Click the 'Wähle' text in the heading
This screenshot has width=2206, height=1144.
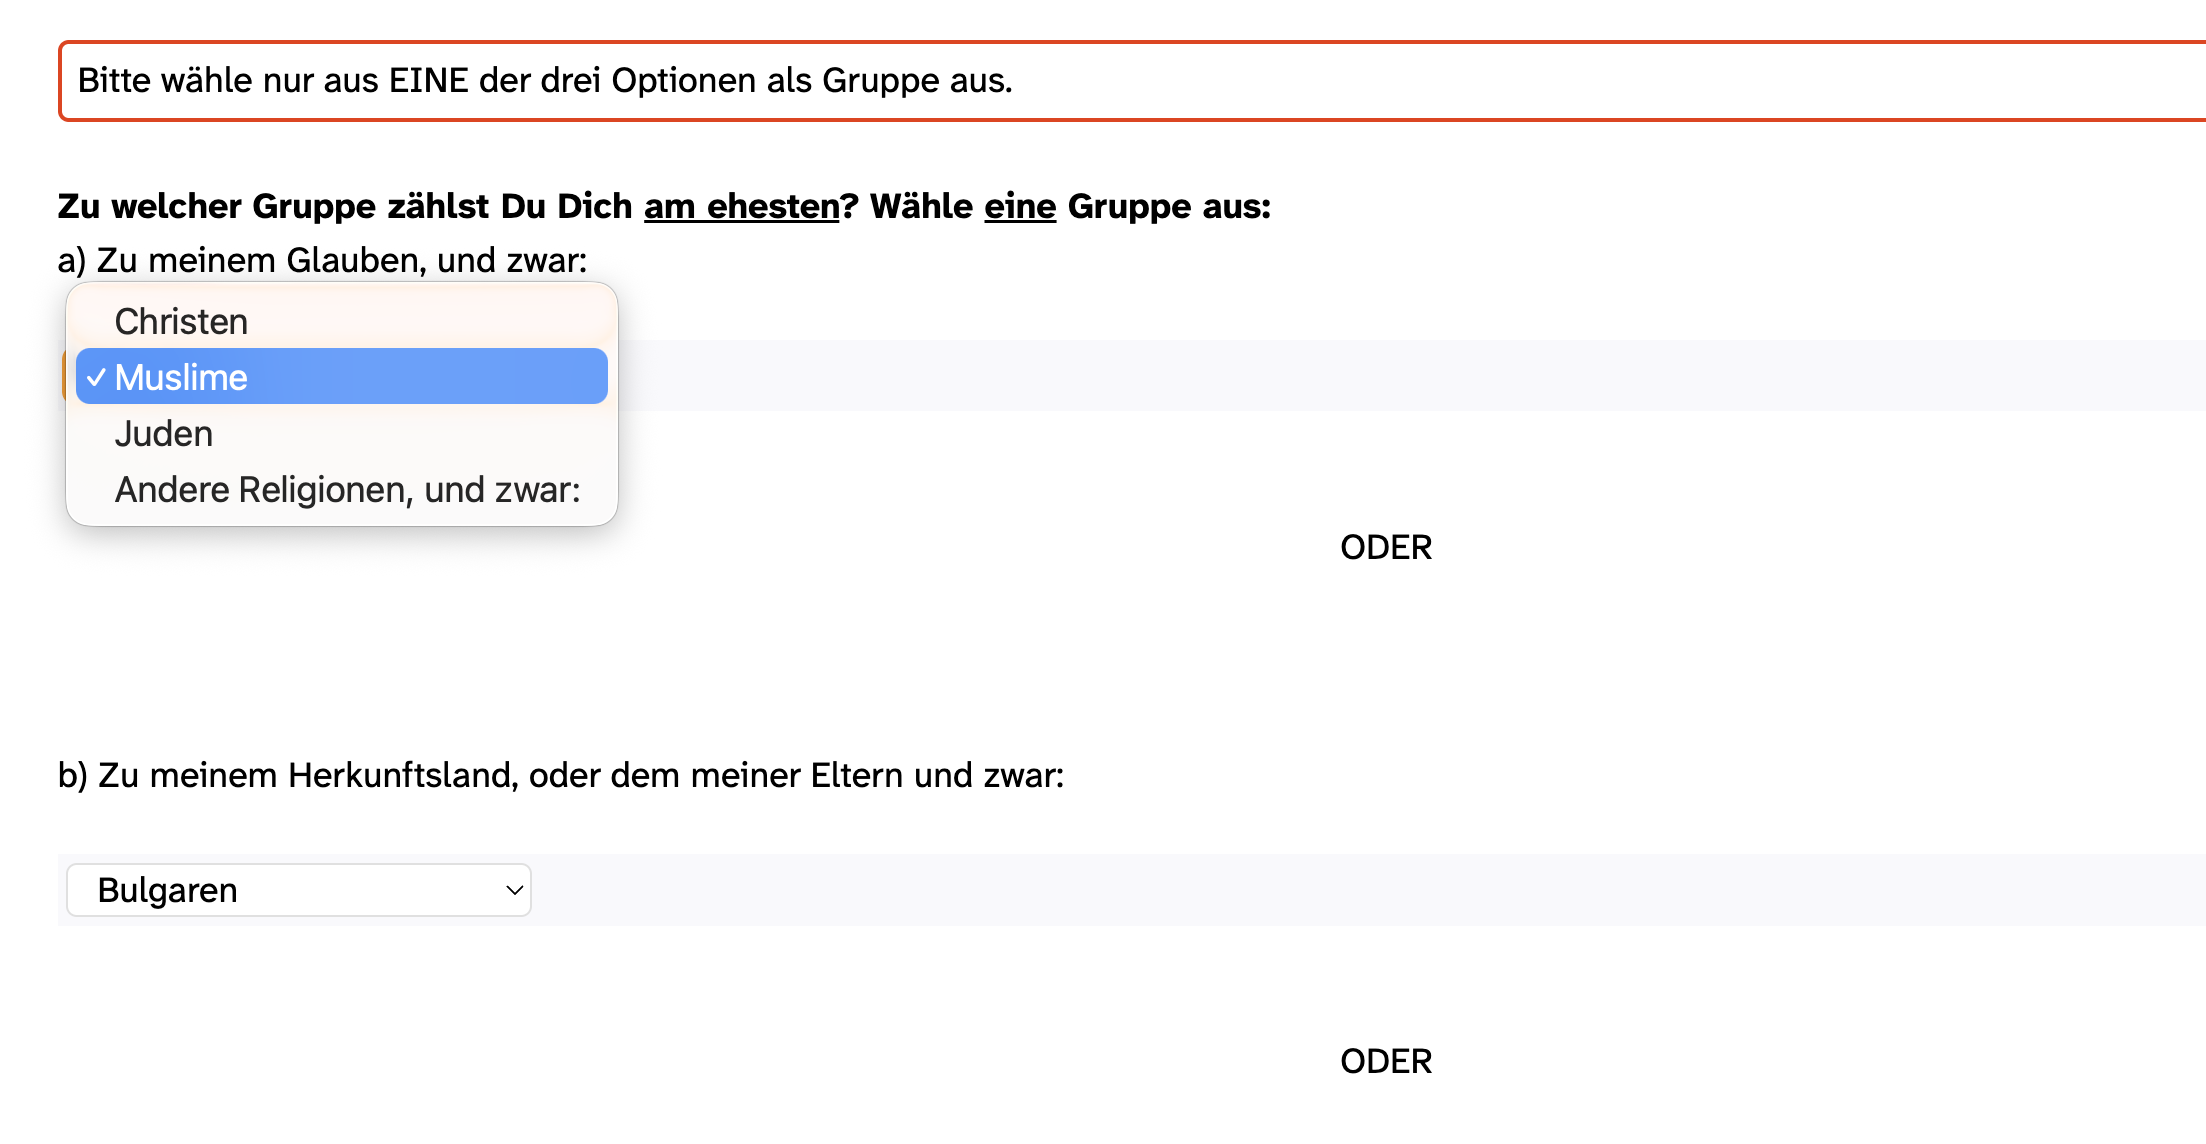pos(920,206)
